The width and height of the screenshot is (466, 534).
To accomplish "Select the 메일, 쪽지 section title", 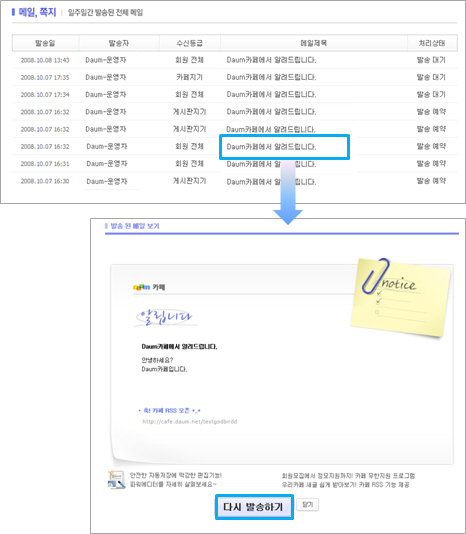I will pos(37,12).
